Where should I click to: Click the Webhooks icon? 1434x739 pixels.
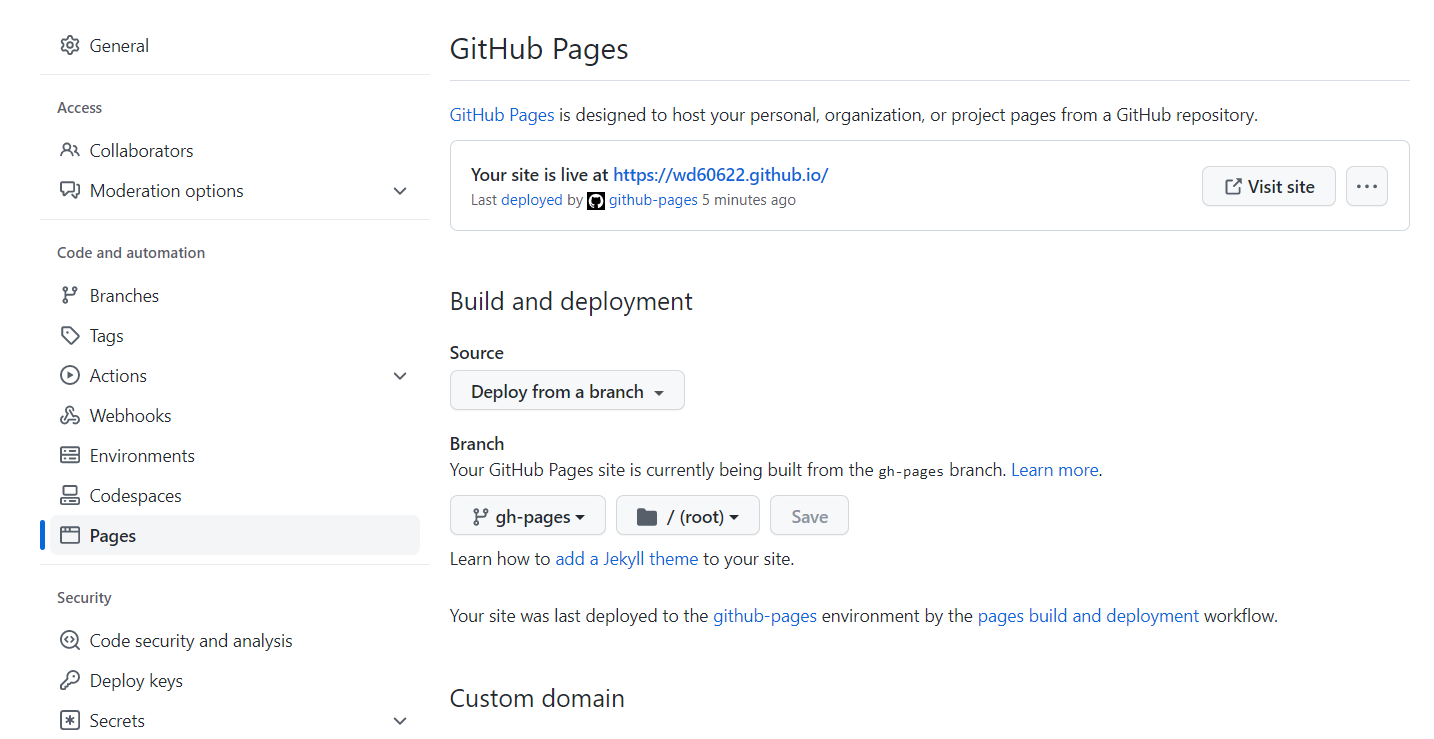[x=69, y=416]
